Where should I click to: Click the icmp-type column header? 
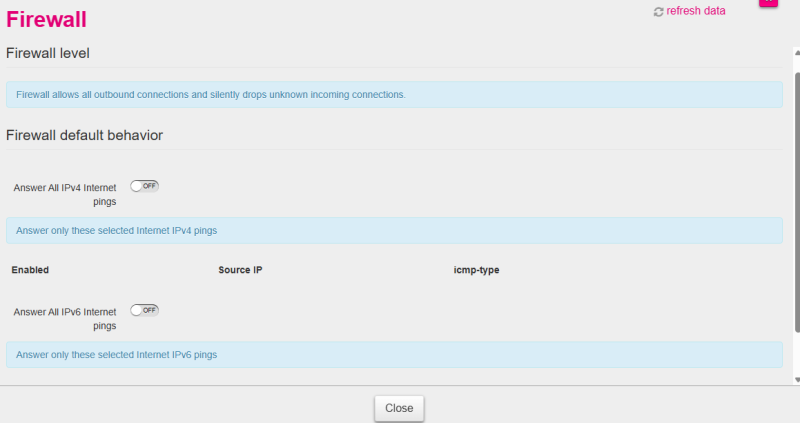477,270
